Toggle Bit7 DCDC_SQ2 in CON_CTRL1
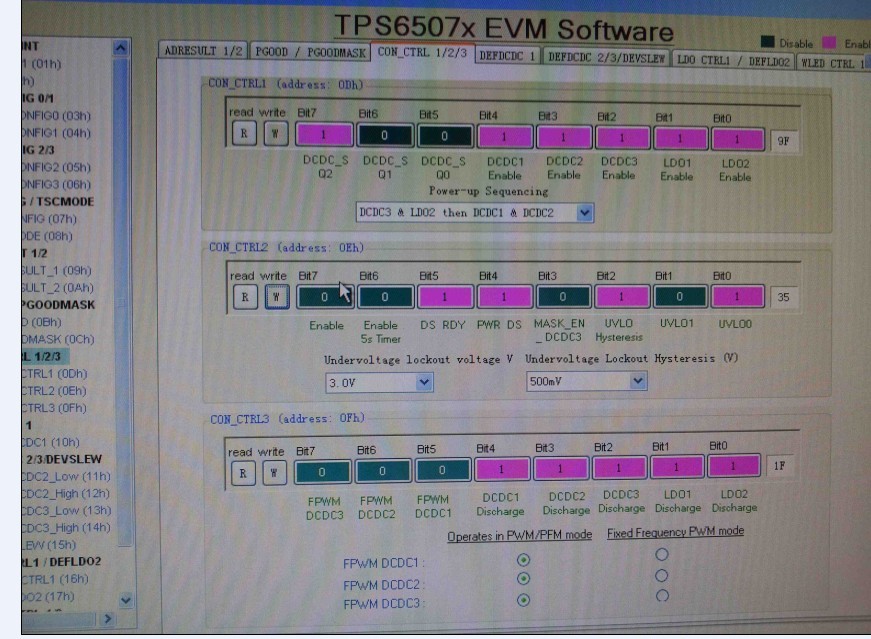Image resolution: width=871 pixels, height=639 pixels. pos(324,135)
